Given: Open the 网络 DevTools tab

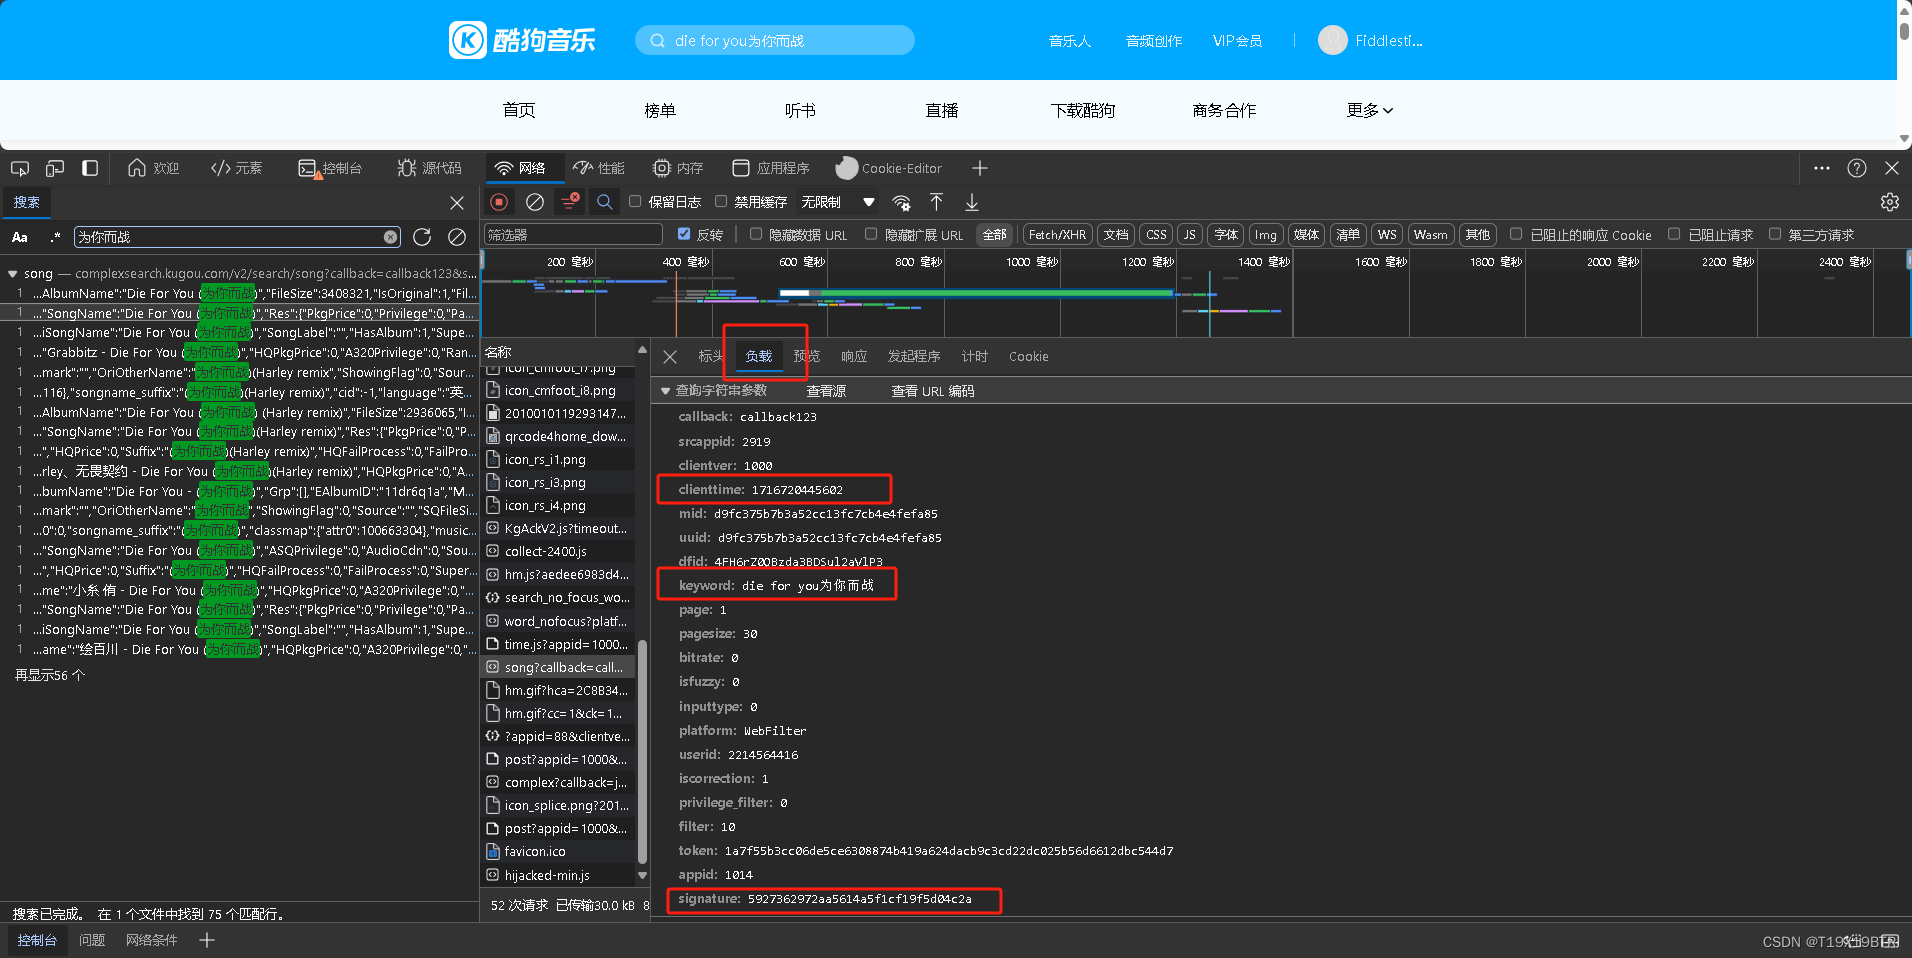Looking at the screenshot, I should pyautogui.click(x=521, y=168).
